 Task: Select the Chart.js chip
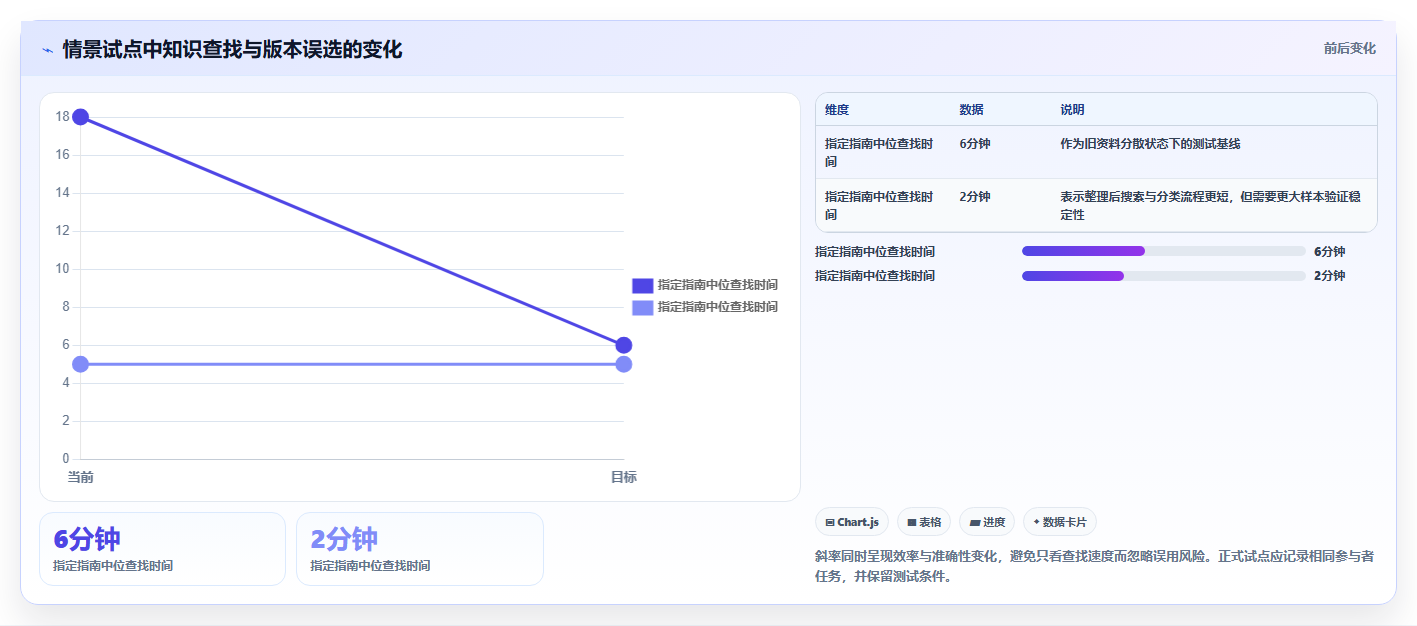(x=852, y=522)
